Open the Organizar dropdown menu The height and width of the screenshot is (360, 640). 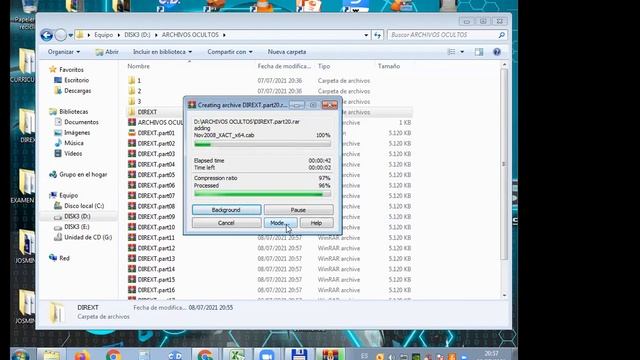point(64,52)
